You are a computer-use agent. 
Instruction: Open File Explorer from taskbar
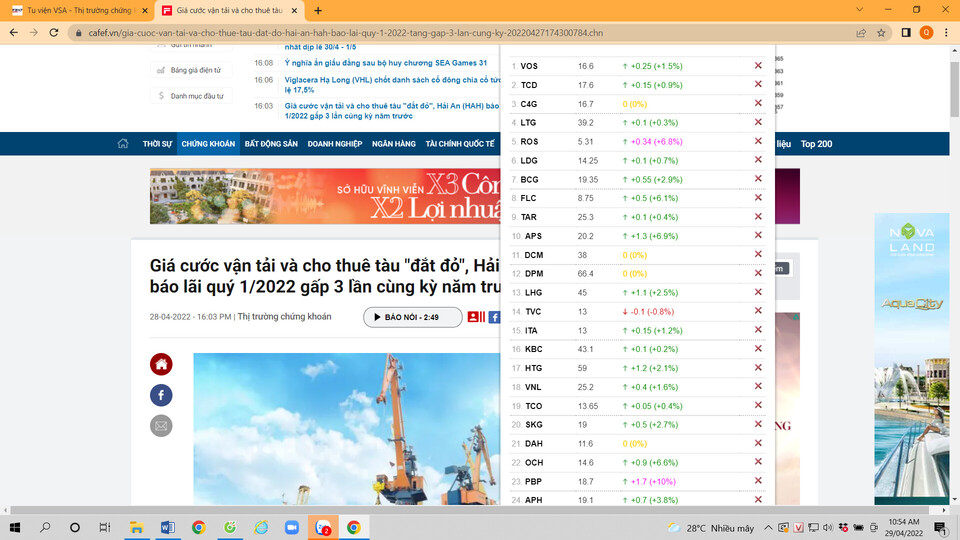point(136,527)
